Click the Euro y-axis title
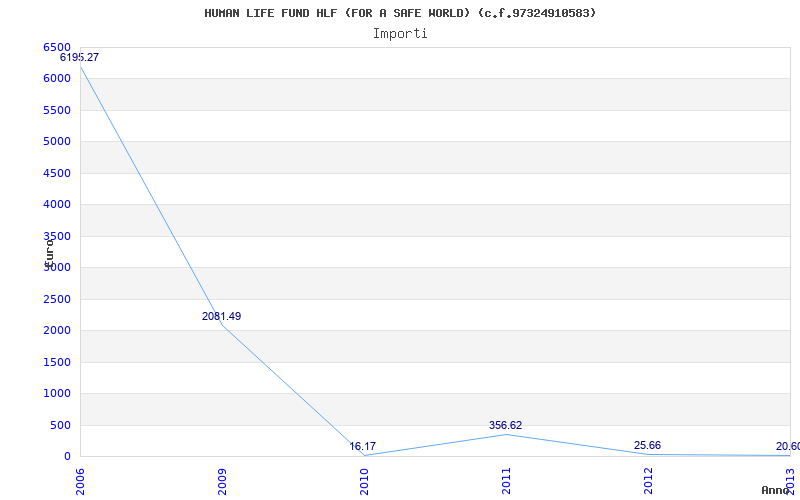 (x=49, y=253)
